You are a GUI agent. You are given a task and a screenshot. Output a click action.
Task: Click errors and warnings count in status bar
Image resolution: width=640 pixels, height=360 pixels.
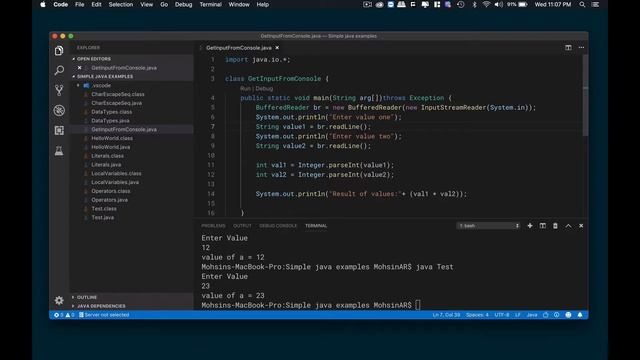click(64, 315)
